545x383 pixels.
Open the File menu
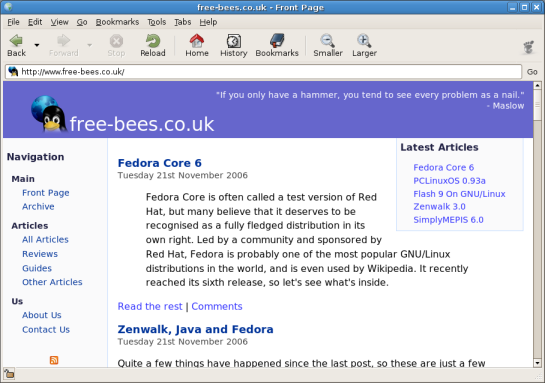click(x=13, y=22)
